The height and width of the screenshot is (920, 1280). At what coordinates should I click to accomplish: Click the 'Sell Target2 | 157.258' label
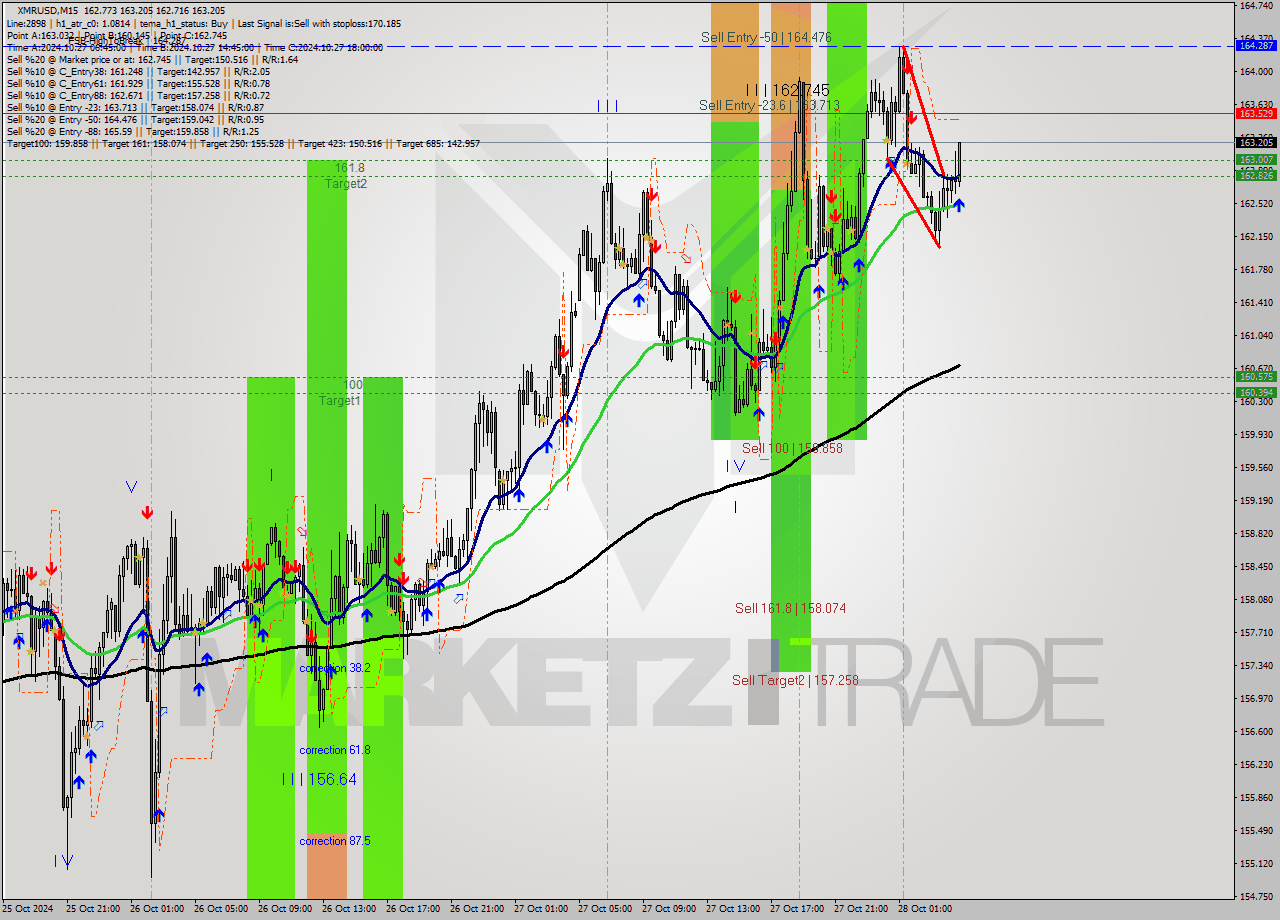tap(795, 680)
